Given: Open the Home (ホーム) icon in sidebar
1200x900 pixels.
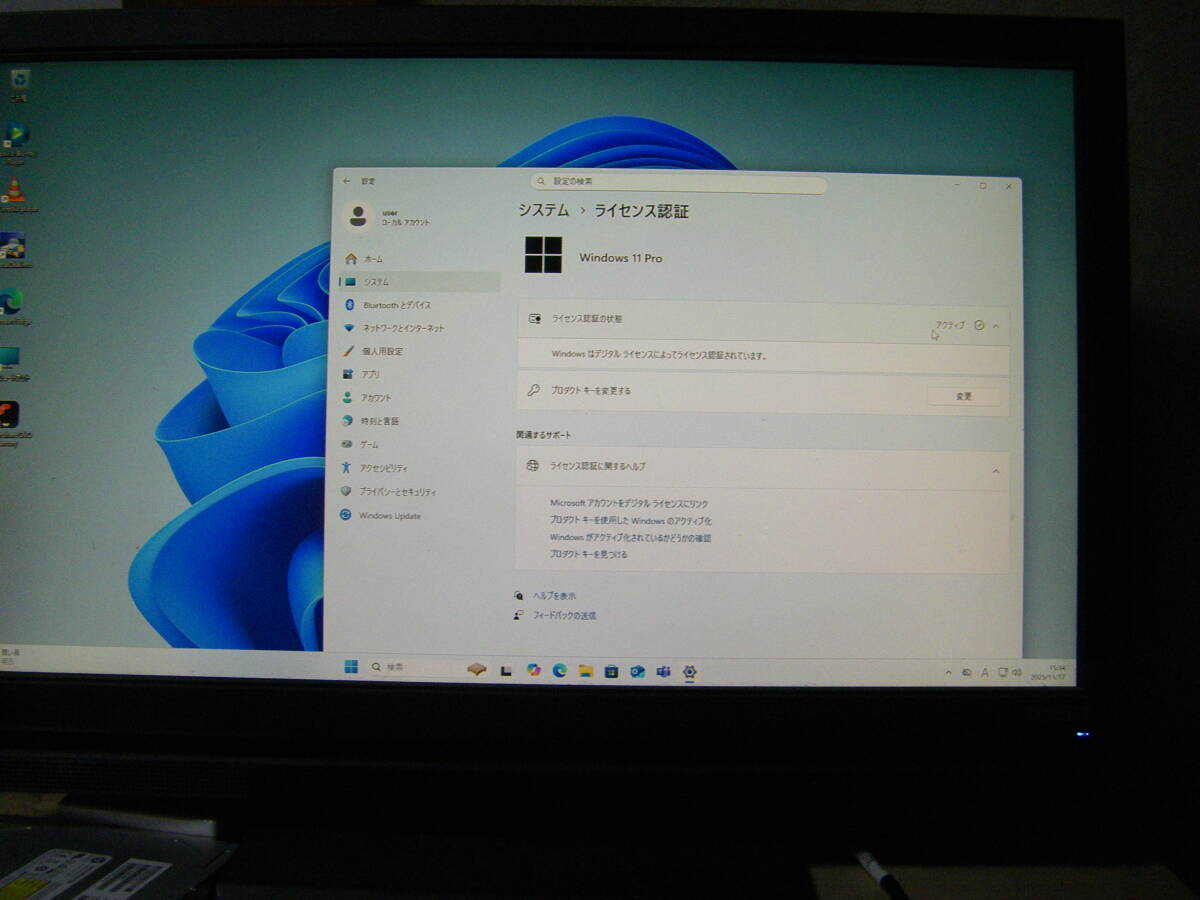Looking at the screenshot, I should (x=350, y=258).
